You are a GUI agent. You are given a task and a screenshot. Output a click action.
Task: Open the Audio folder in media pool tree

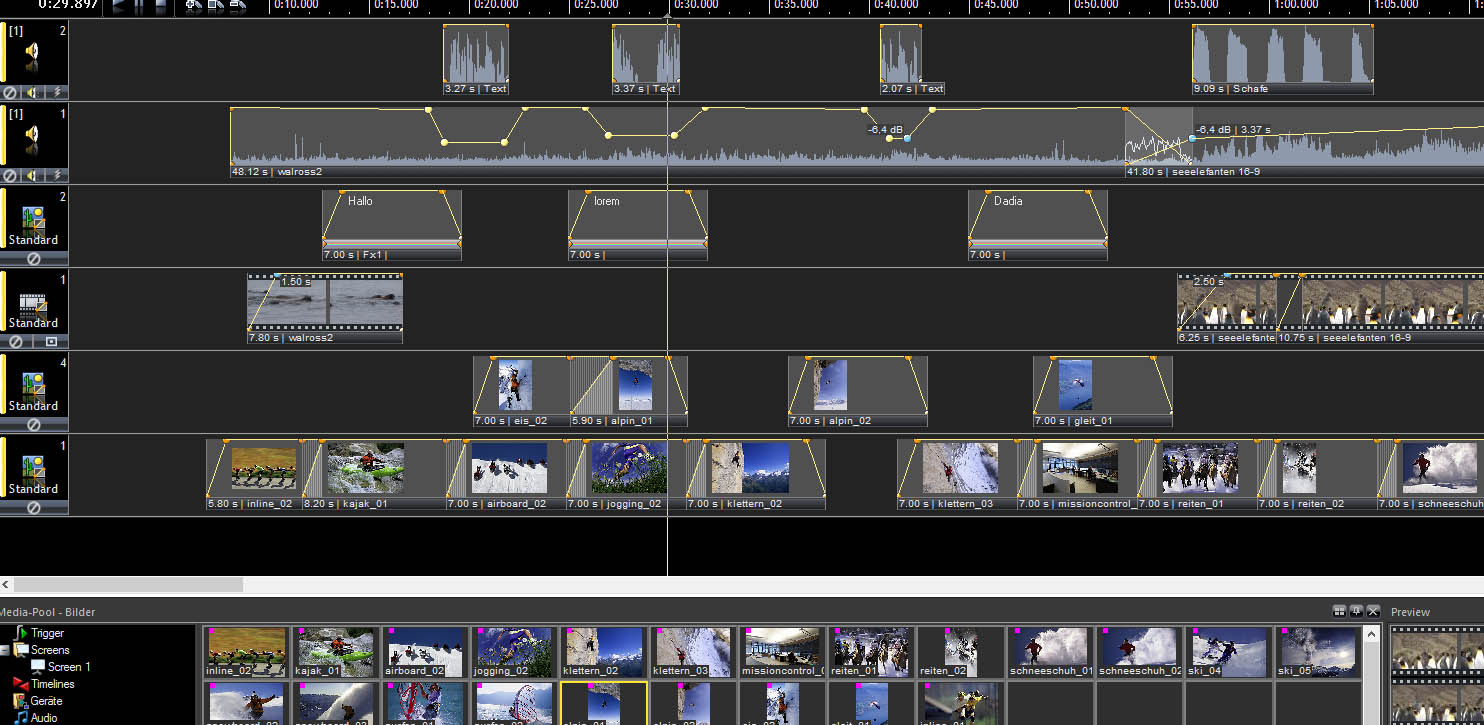tap(44, 717)
